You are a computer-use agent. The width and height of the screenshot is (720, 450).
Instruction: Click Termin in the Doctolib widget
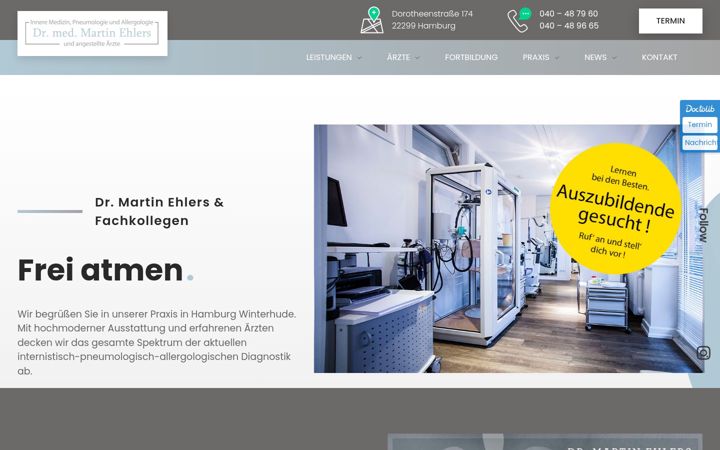click(x=700, y=124)
